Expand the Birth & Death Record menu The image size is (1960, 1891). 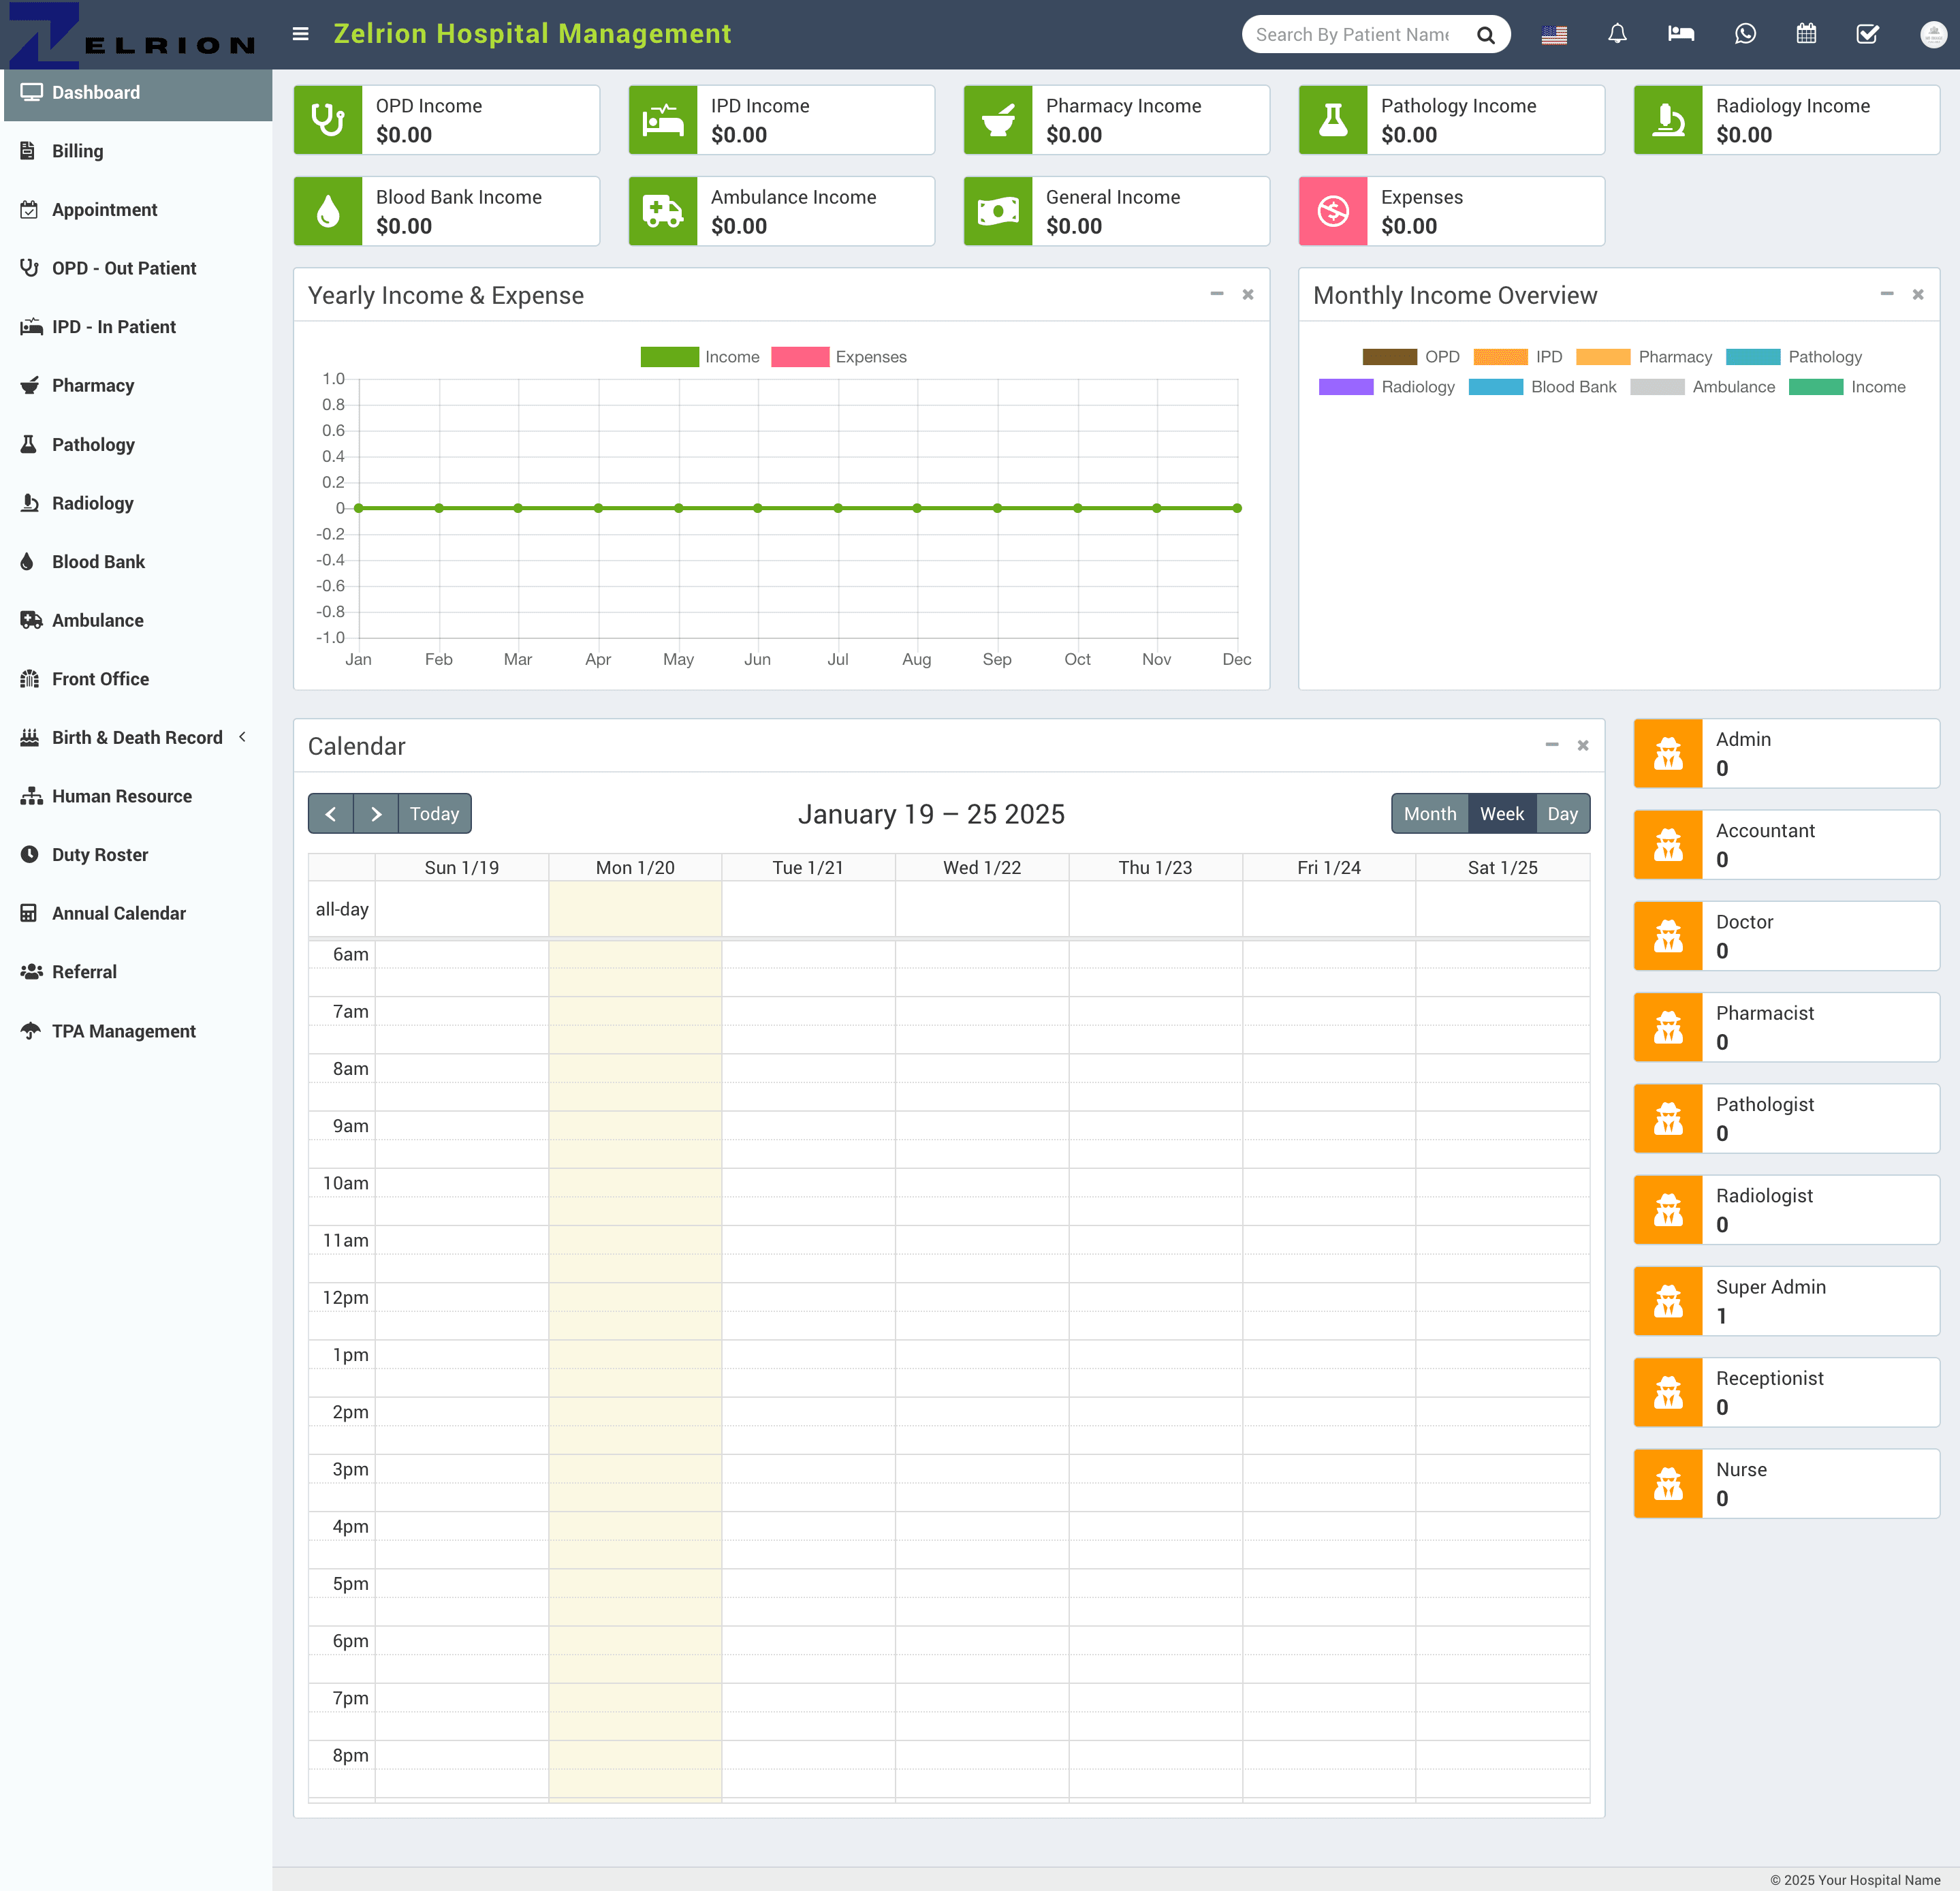(x=136, y=737)
